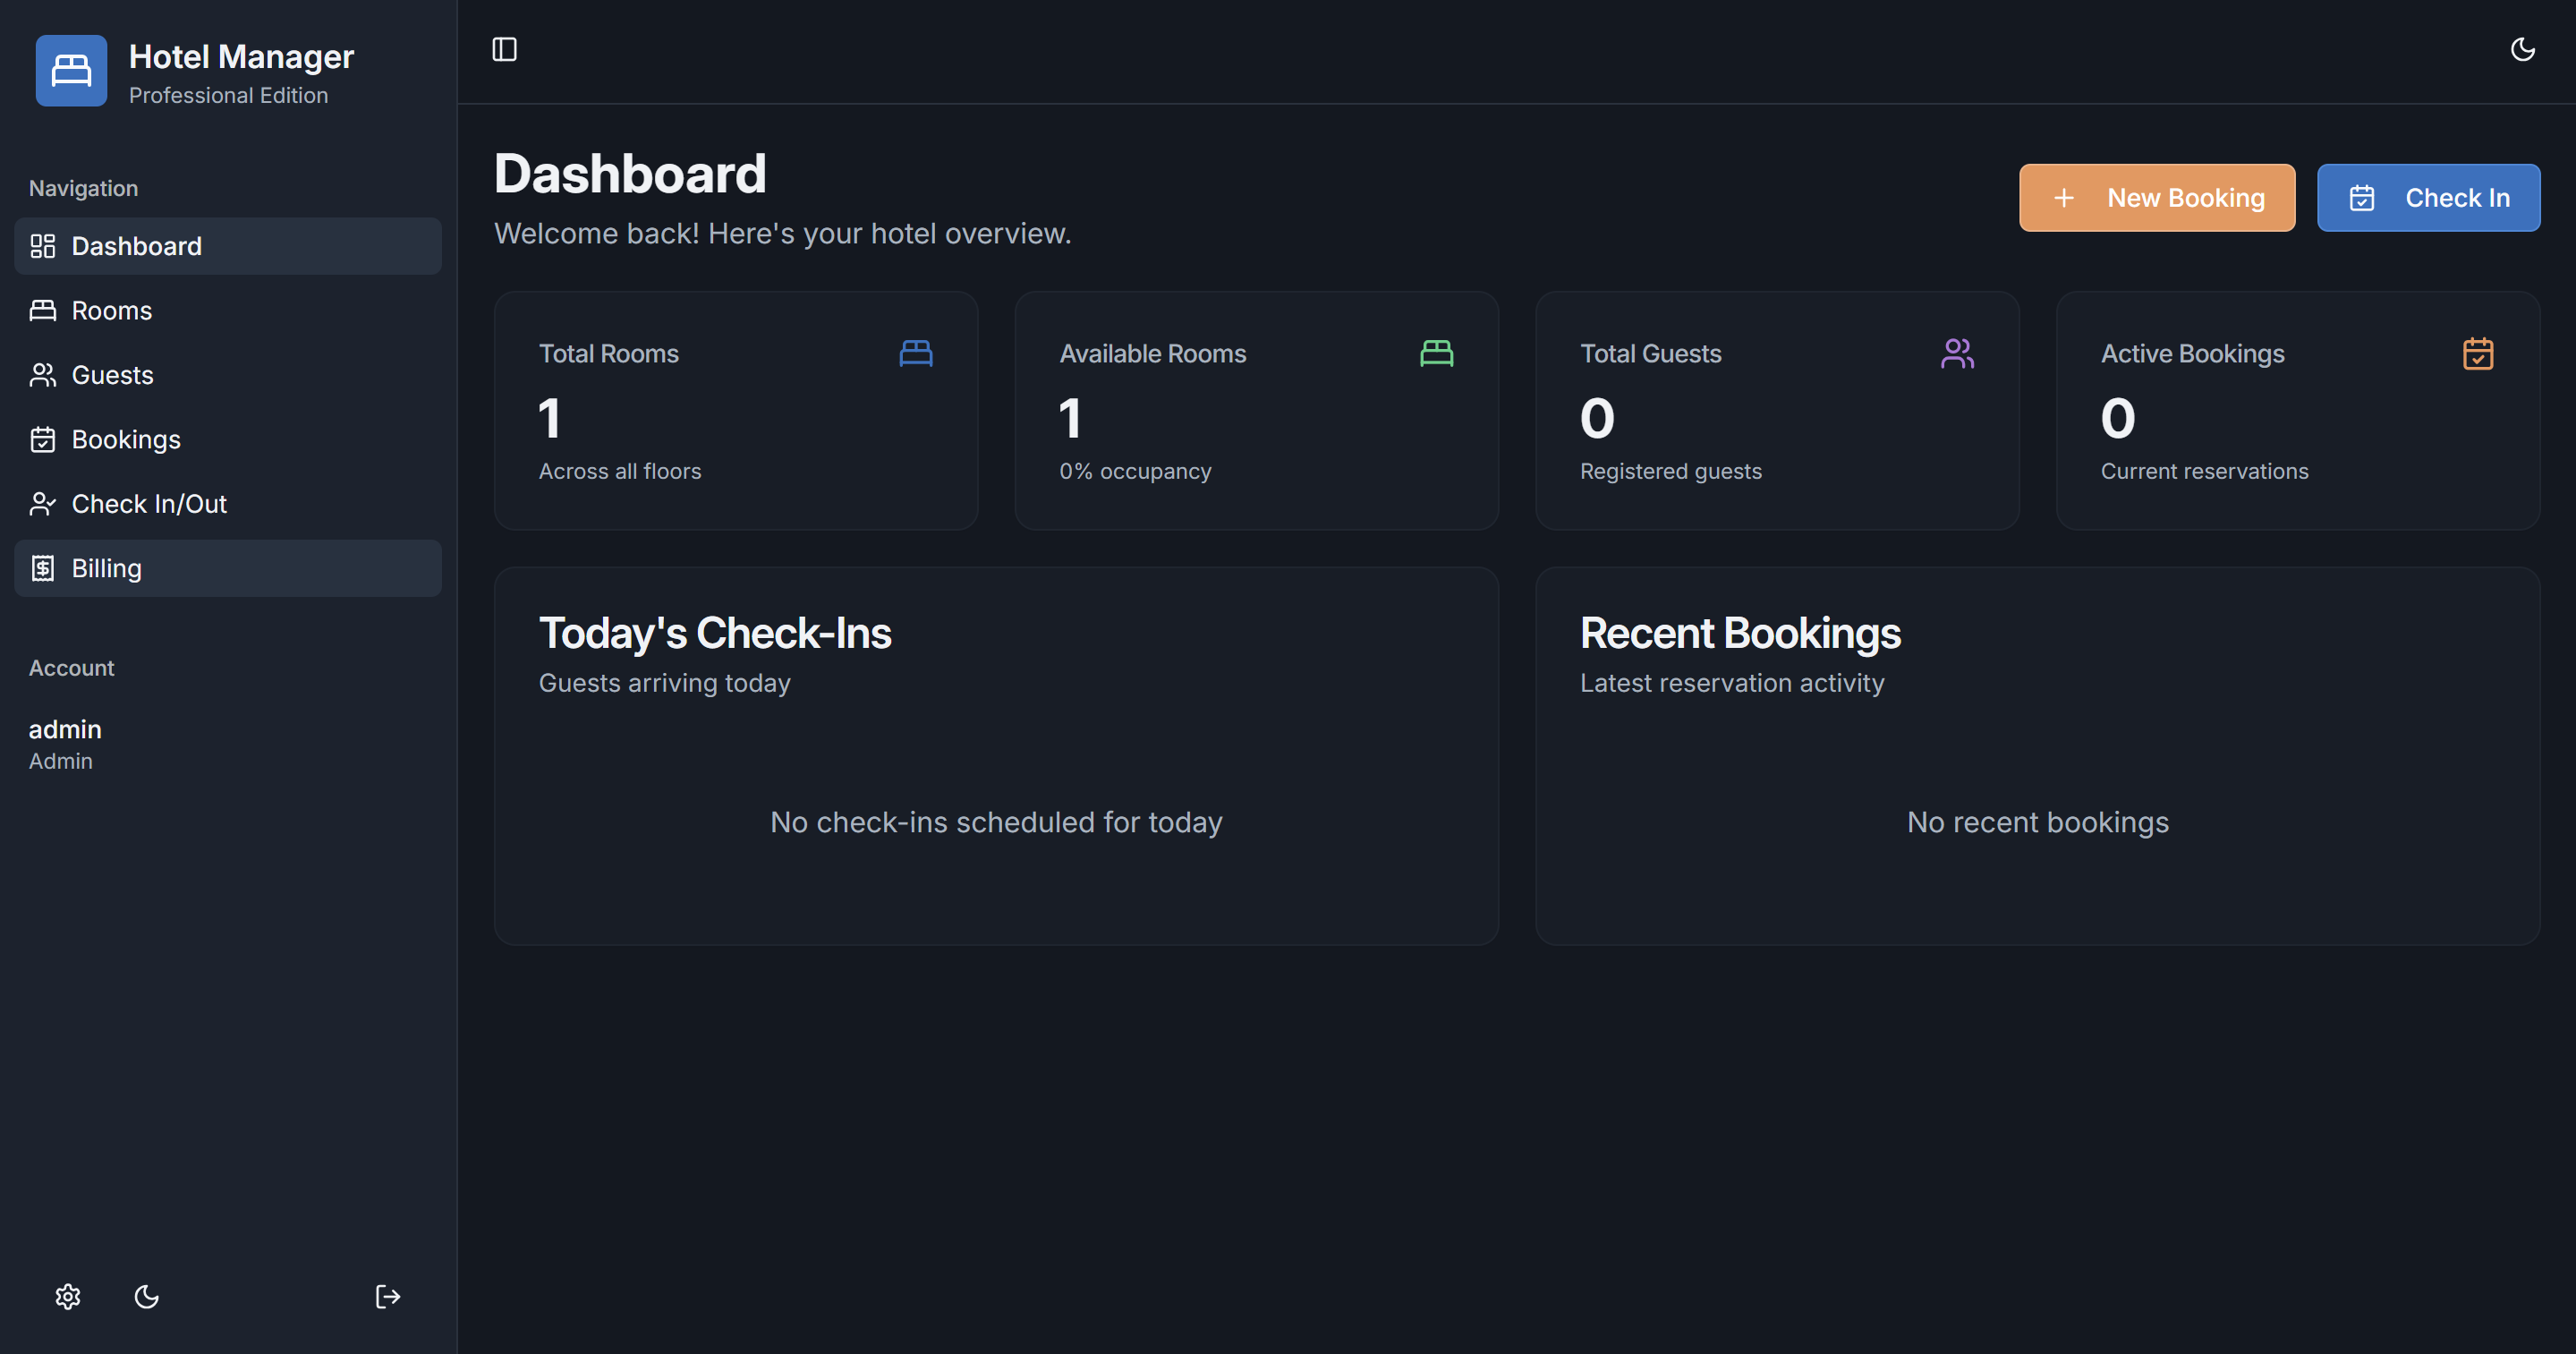Go to the Rooms page
This screenshot has width=2576, height=1354.
click(111, 311)
